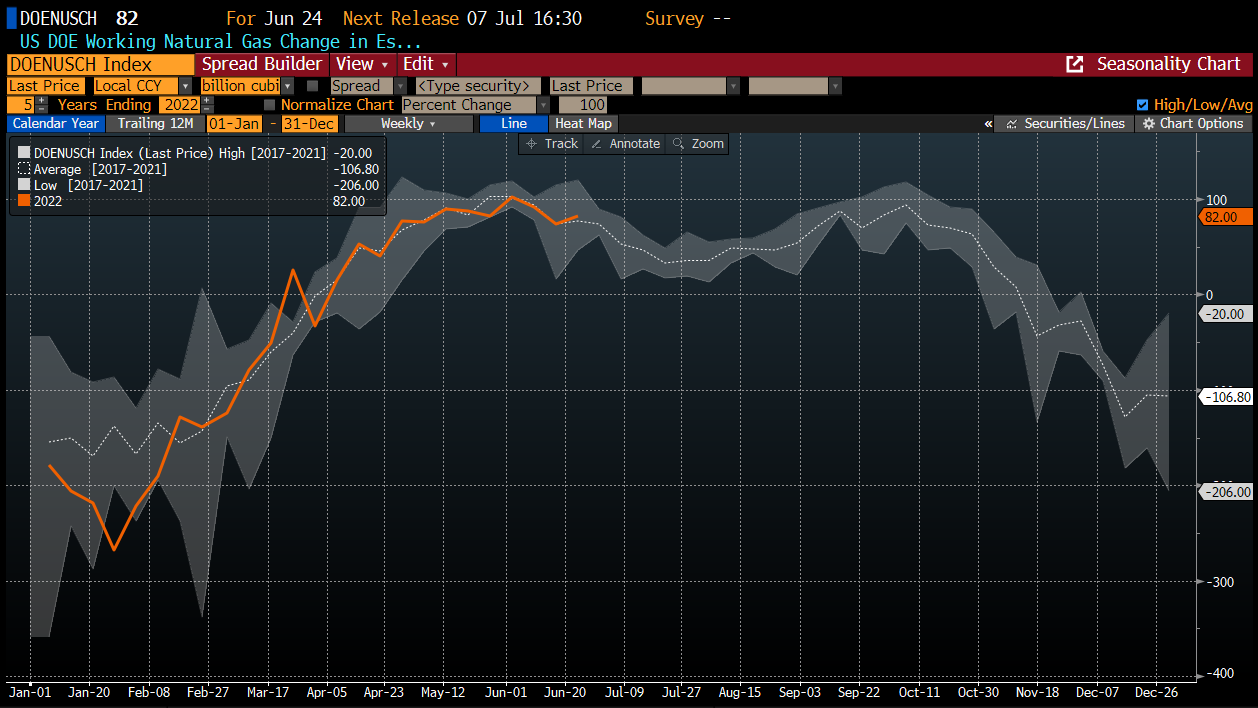Switch to the Heat Map view
1258x708 pixels.
coord(583,124)
